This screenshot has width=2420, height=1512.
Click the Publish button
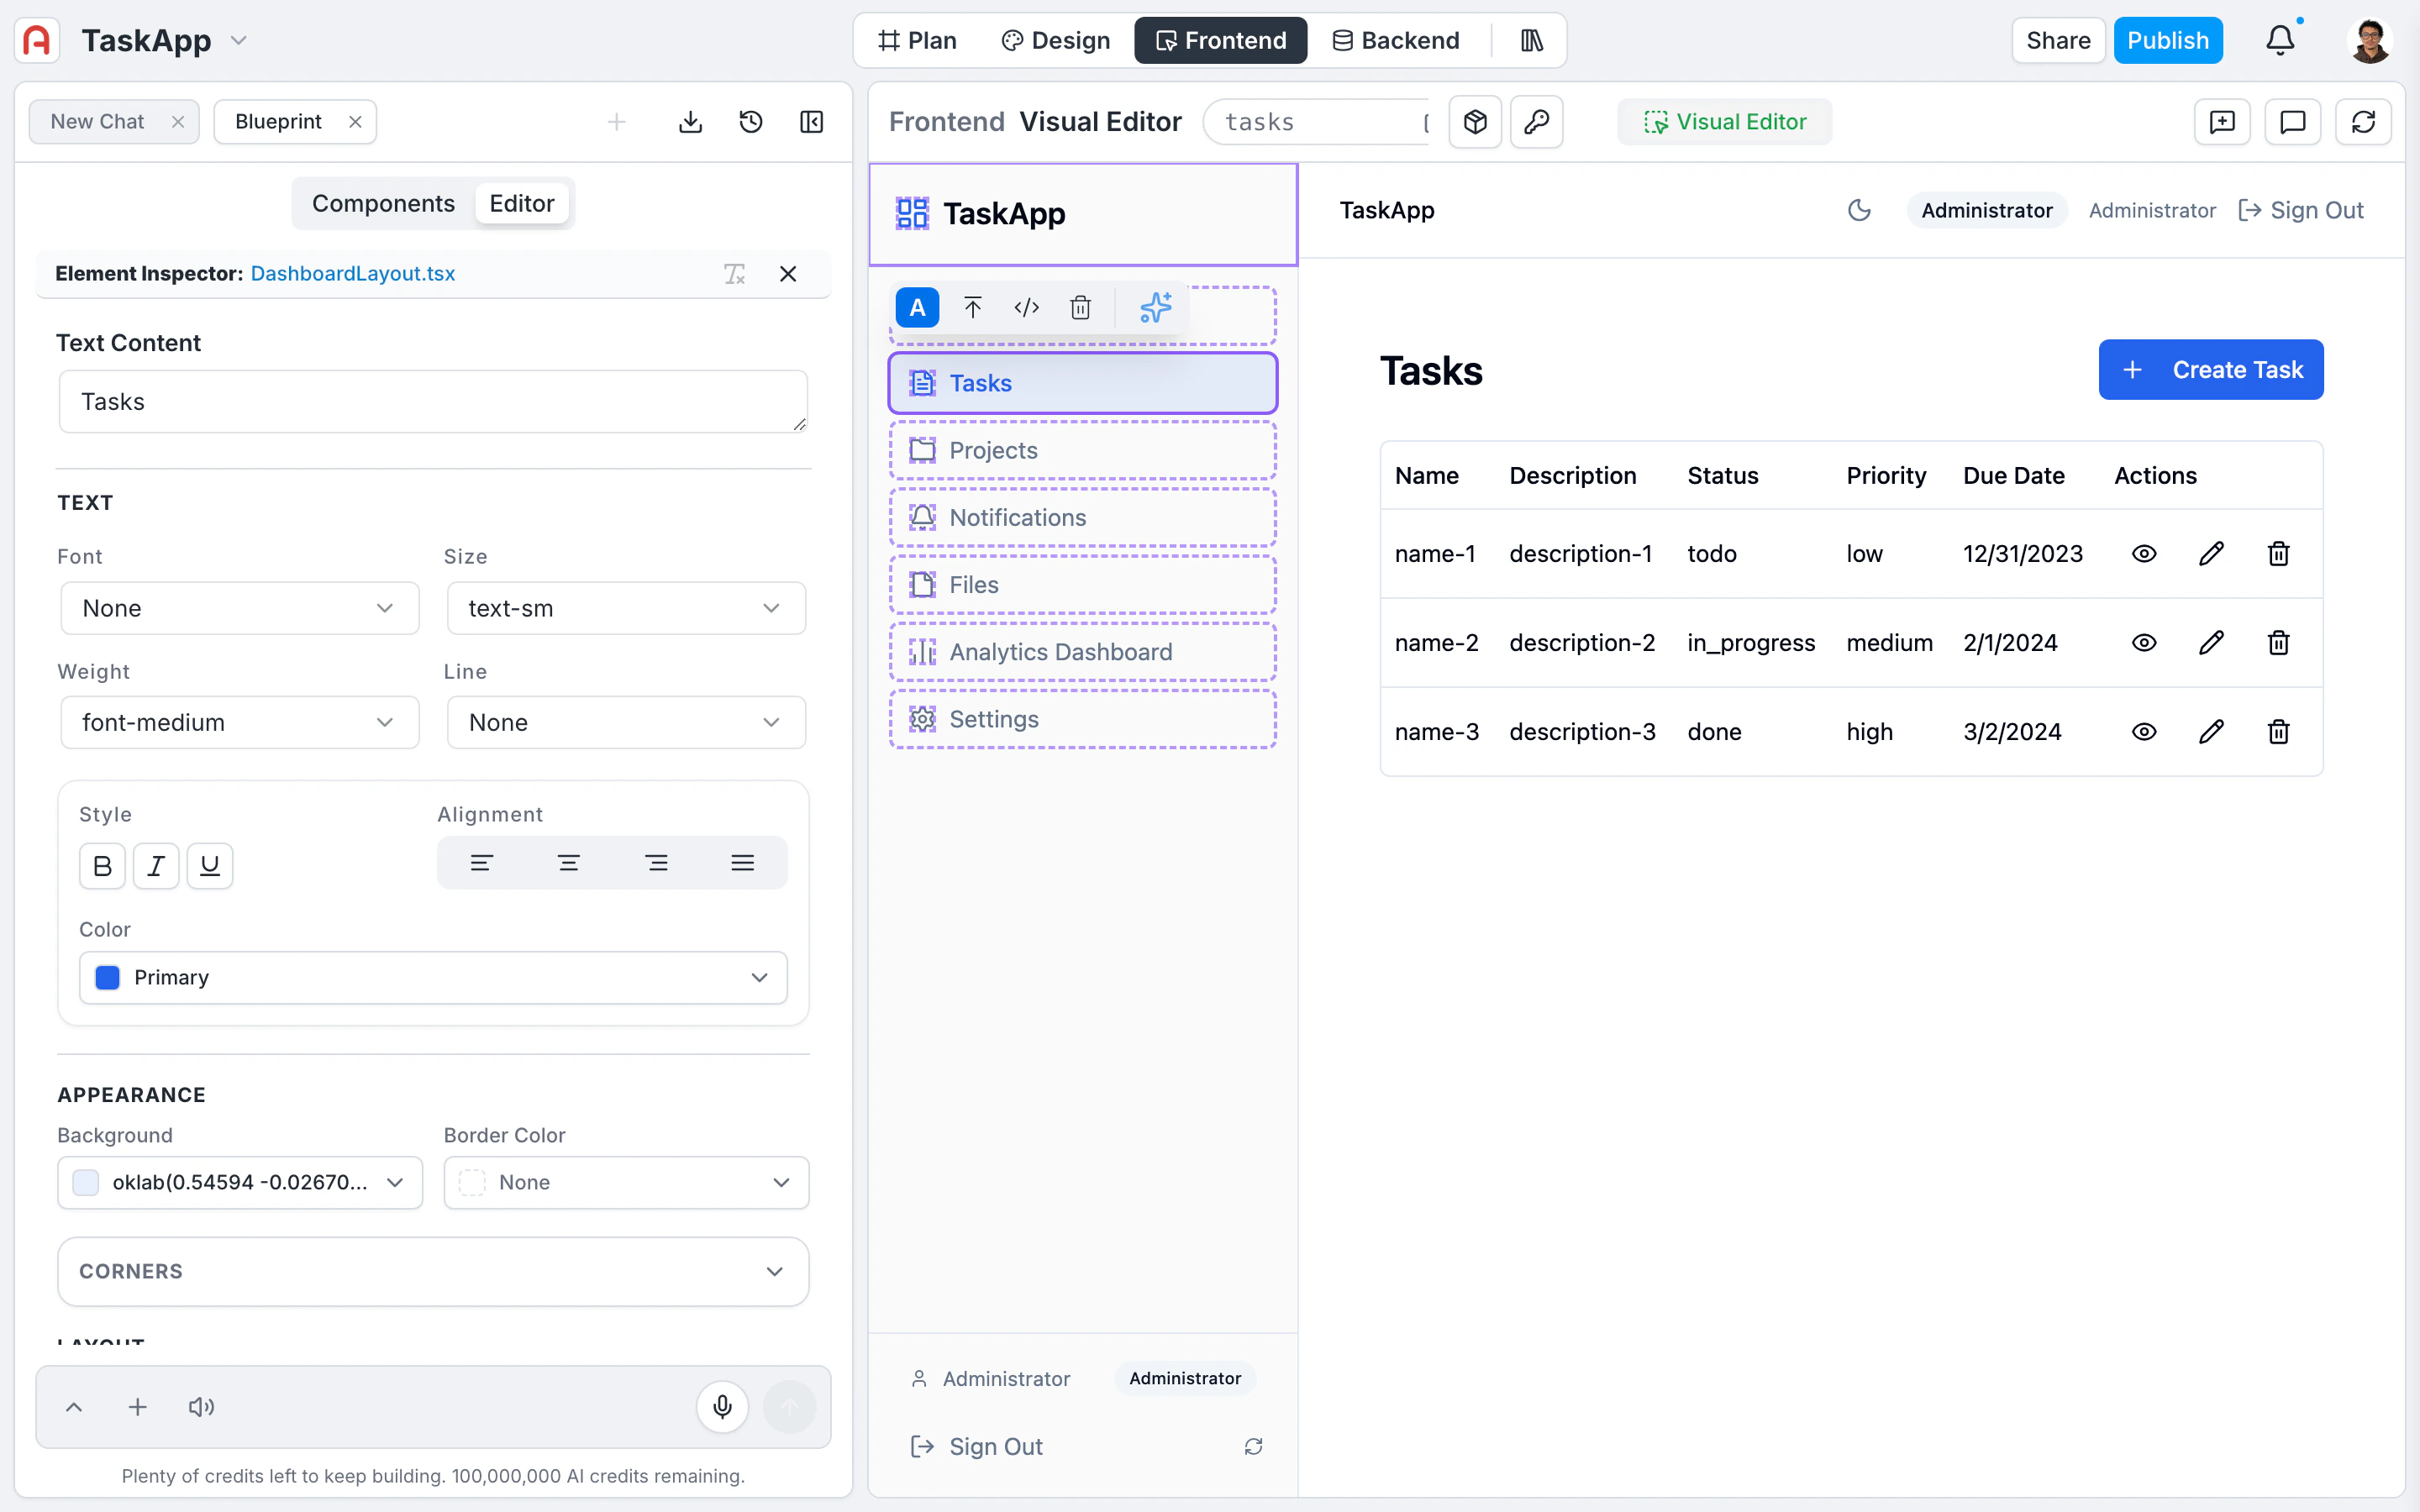2168,40
